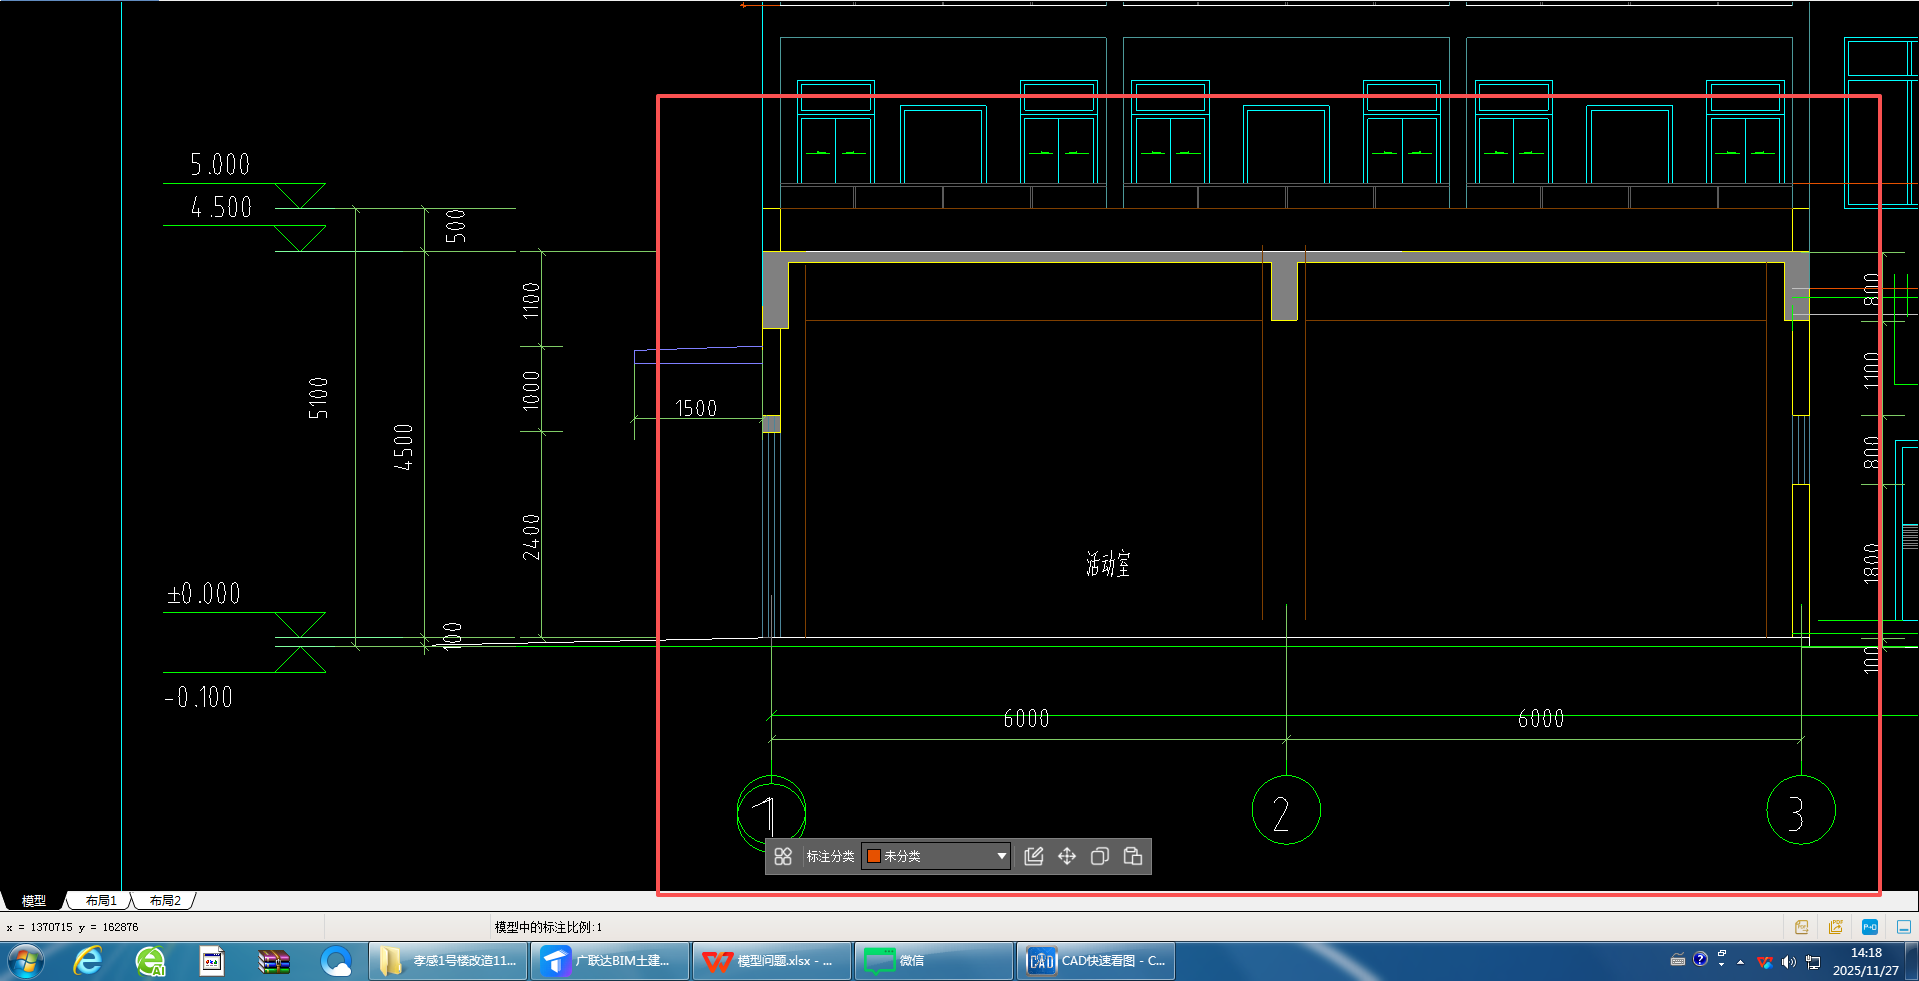Click the paste annotation icon

coord(1133,856)
